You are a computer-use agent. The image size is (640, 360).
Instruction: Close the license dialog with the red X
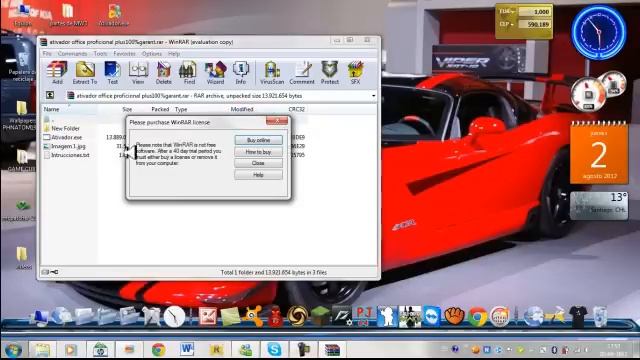coord(277,120)
